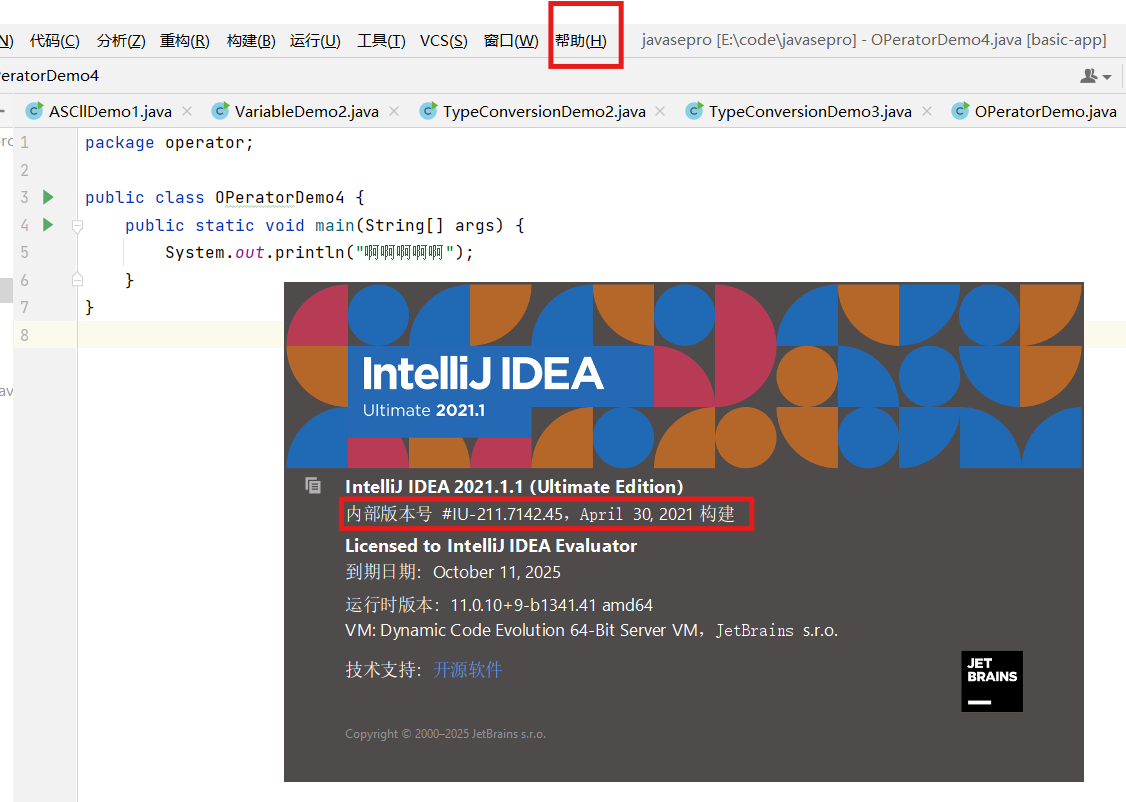Run class OPeratorDemo4 via gutter arrow
The height and width of the screenshot is (802, 1126).
tap(48, 197)
